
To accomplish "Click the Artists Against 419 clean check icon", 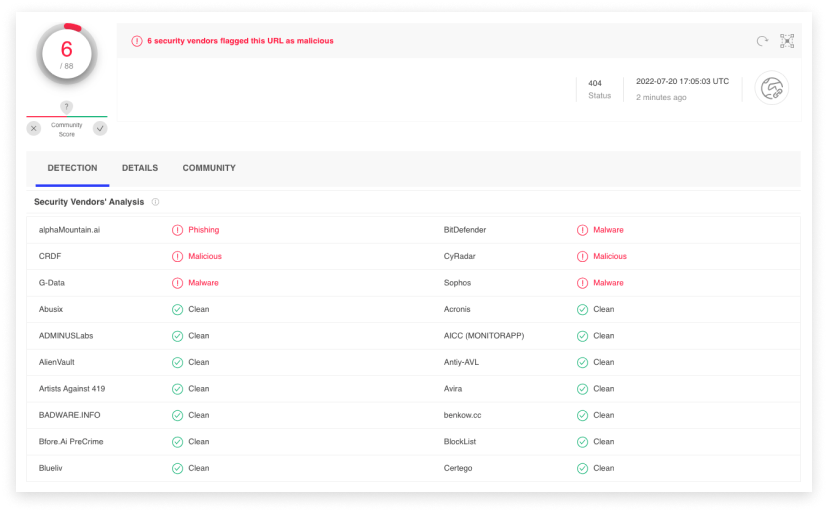I will 177,389.
